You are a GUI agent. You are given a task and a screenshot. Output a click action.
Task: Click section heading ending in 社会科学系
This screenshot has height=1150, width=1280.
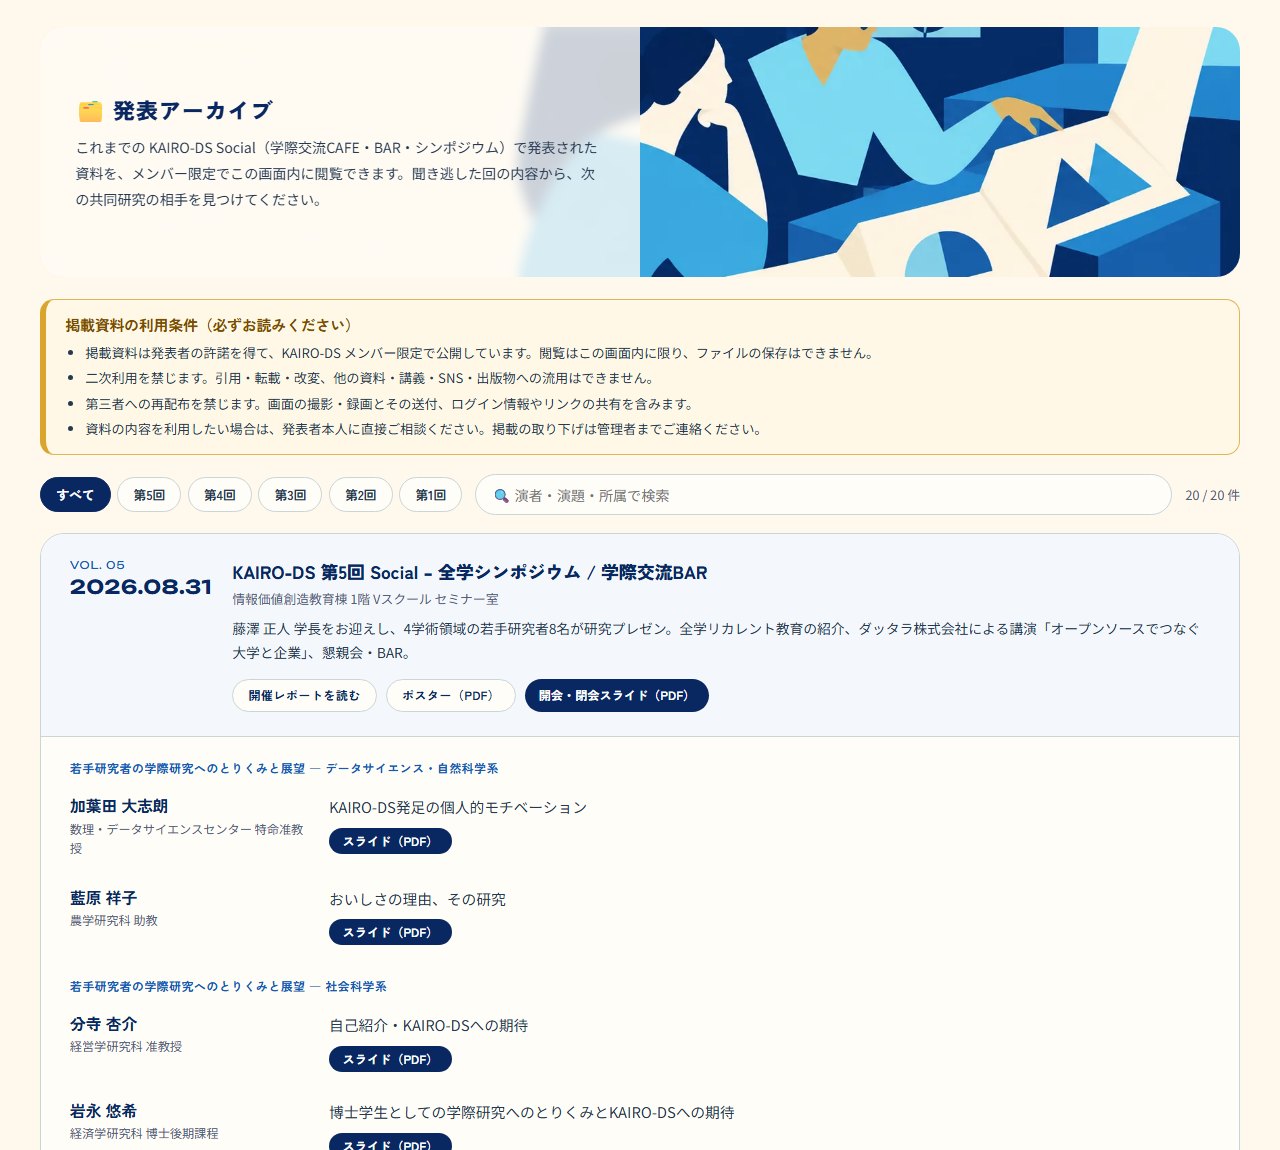(228, 986)
